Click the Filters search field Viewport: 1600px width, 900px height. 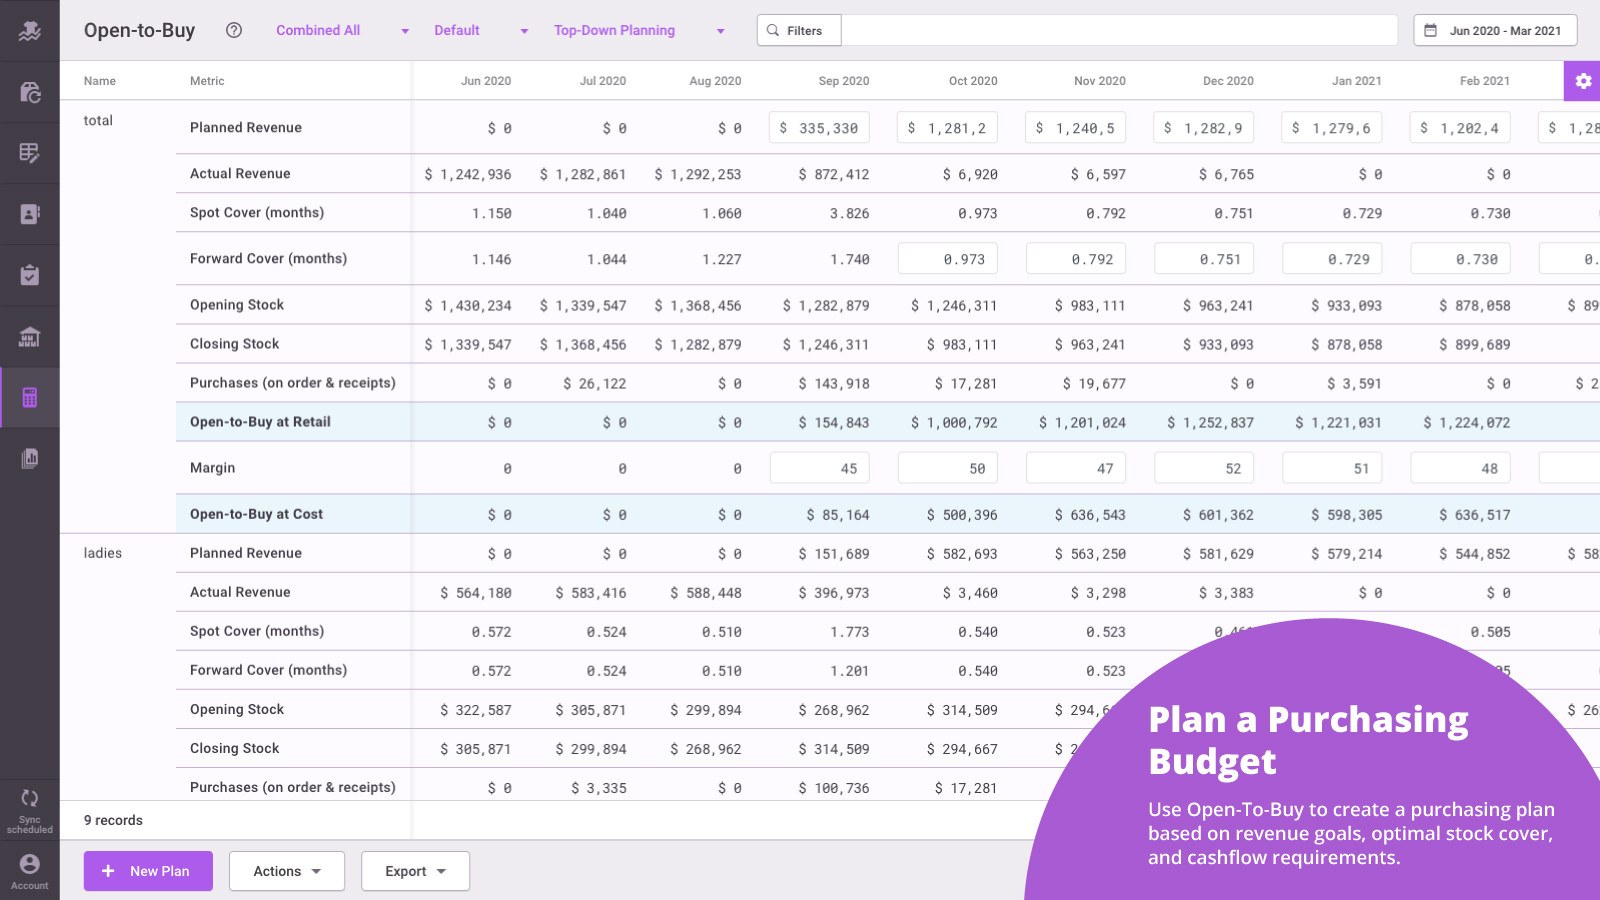pyautogui.click(x=1077, y=30)
